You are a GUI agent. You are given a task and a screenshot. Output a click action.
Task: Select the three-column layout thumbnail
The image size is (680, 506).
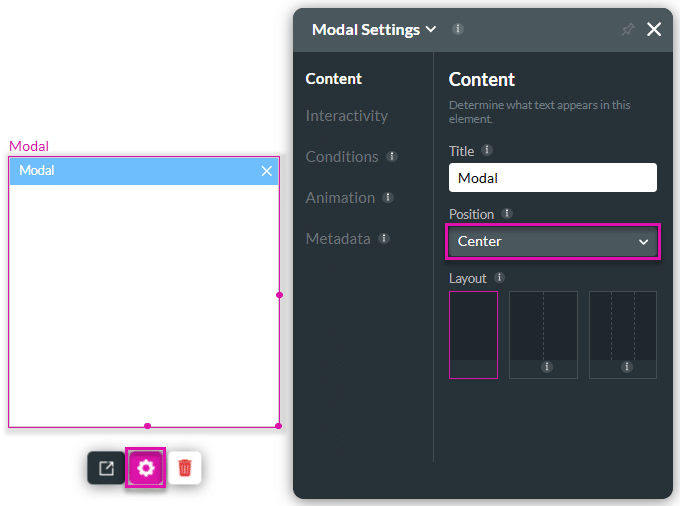(622, 335)
